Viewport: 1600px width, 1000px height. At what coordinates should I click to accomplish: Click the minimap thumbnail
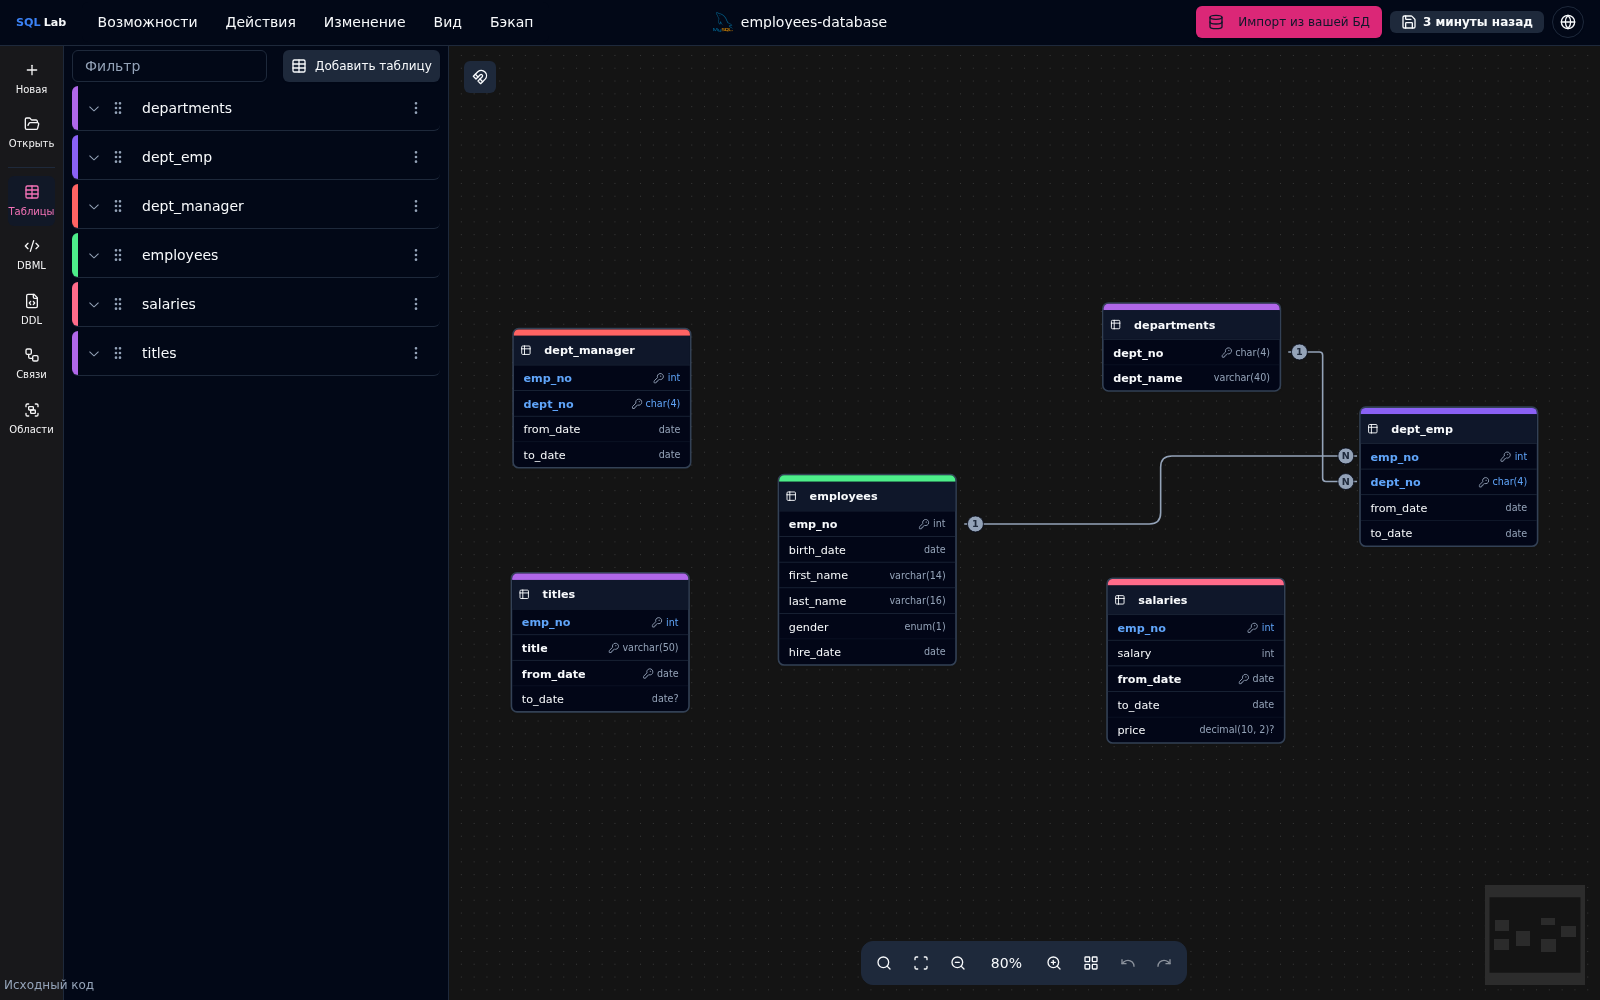(x=1535, y=935)
